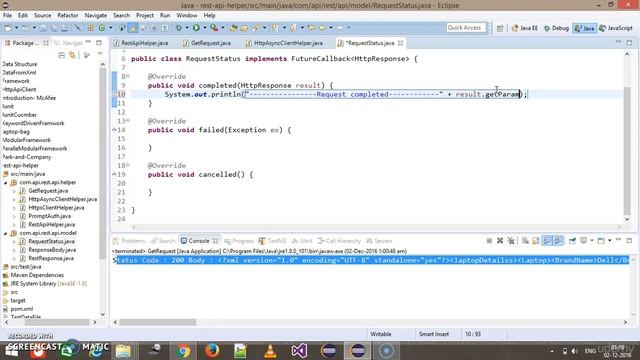640x360 pixels.
Task: Open VLC from the Windows taskbar
Action: tap(270, 351)
